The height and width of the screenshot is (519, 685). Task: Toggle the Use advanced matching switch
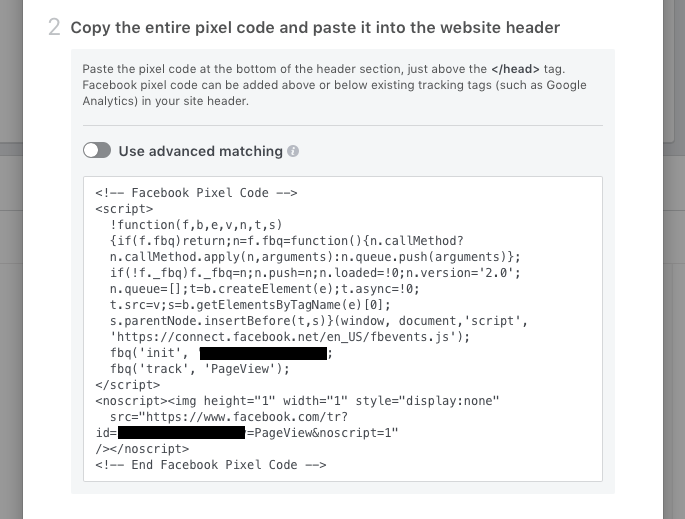(97, 151)
